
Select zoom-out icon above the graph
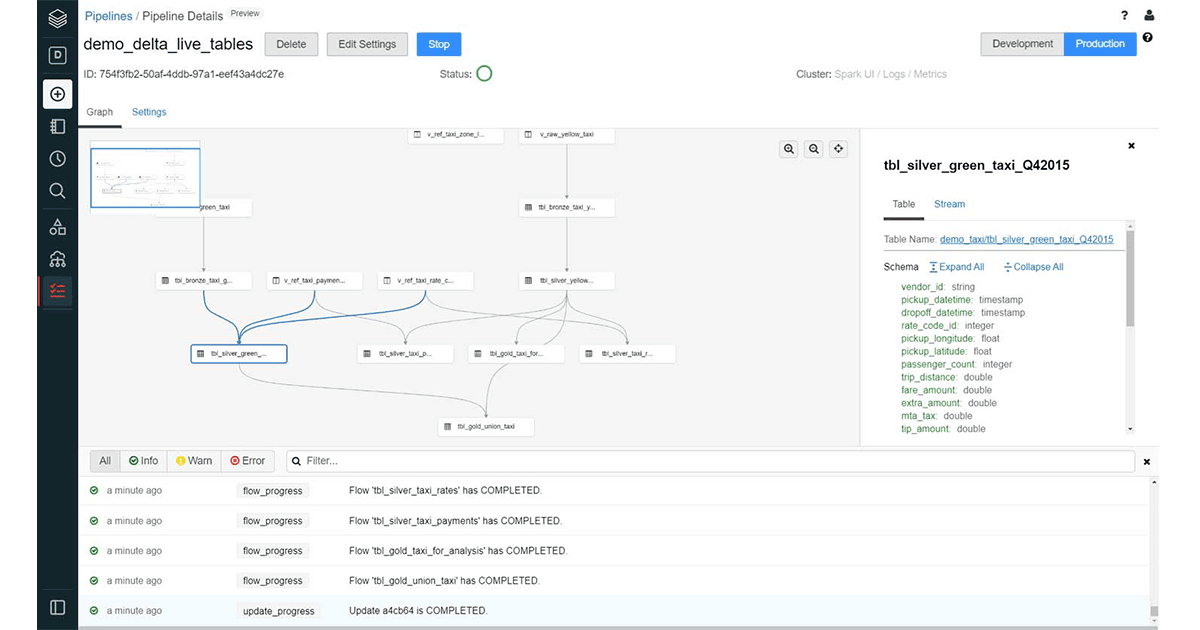click(813, 148)
